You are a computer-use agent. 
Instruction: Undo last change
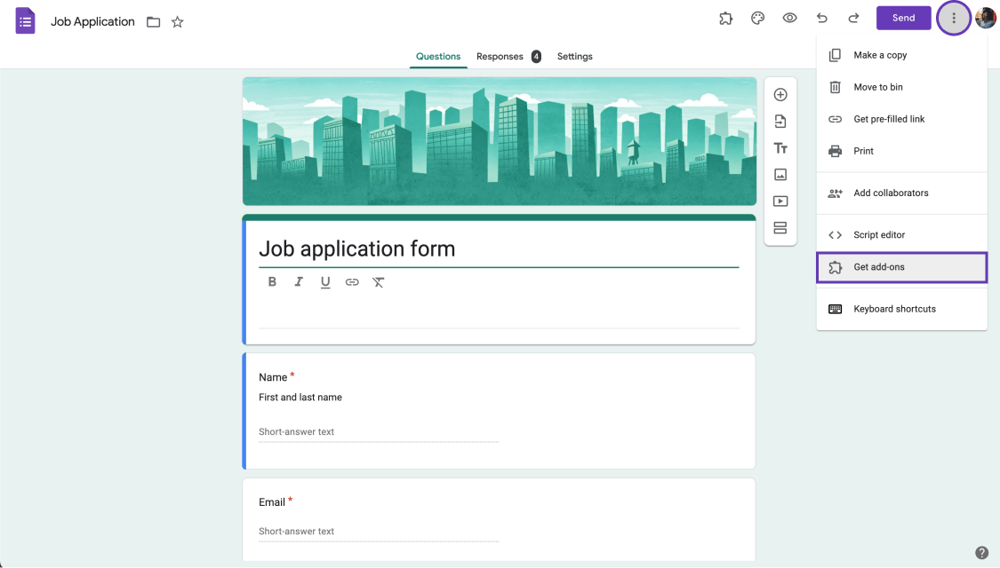(x=821, y=18)
